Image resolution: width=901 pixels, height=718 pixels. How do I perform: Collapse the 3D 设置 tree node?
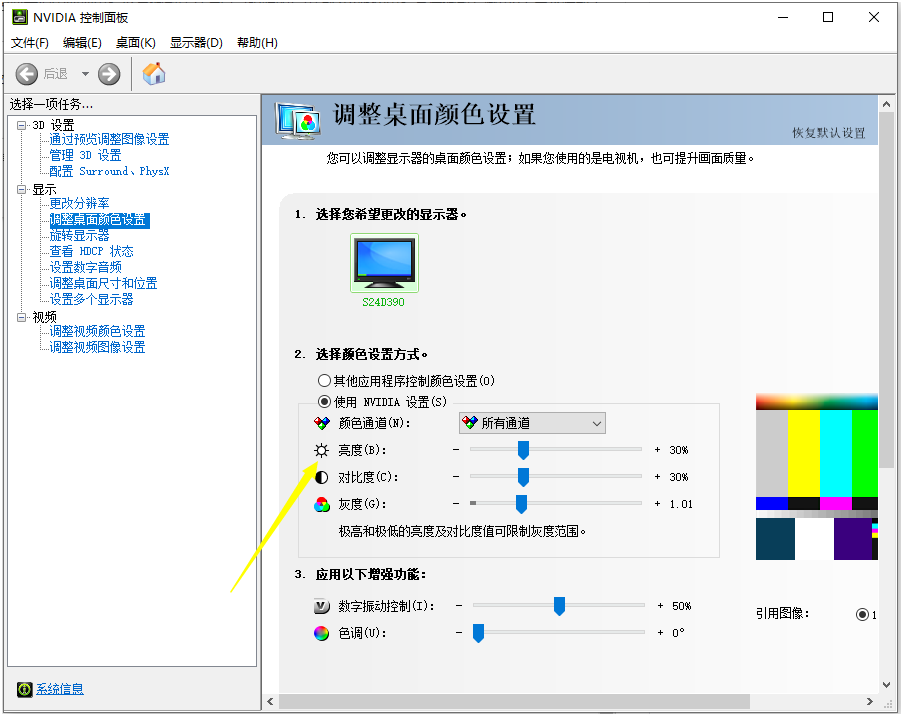22,125
